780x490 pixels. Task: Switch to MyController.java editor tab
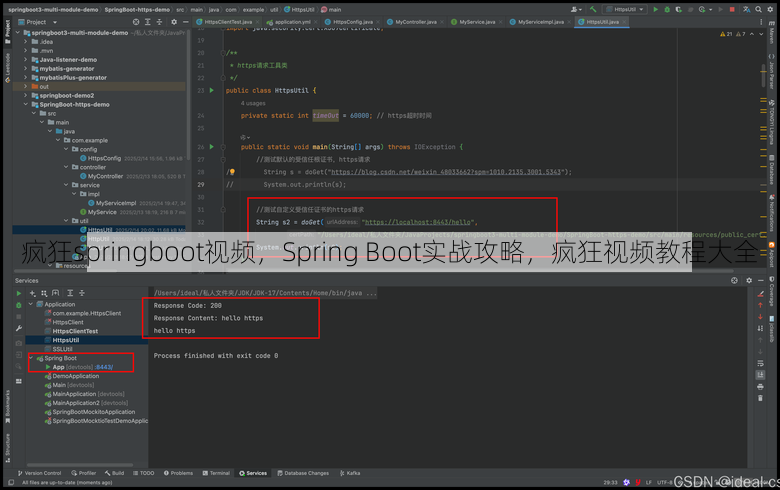[414, 22]
